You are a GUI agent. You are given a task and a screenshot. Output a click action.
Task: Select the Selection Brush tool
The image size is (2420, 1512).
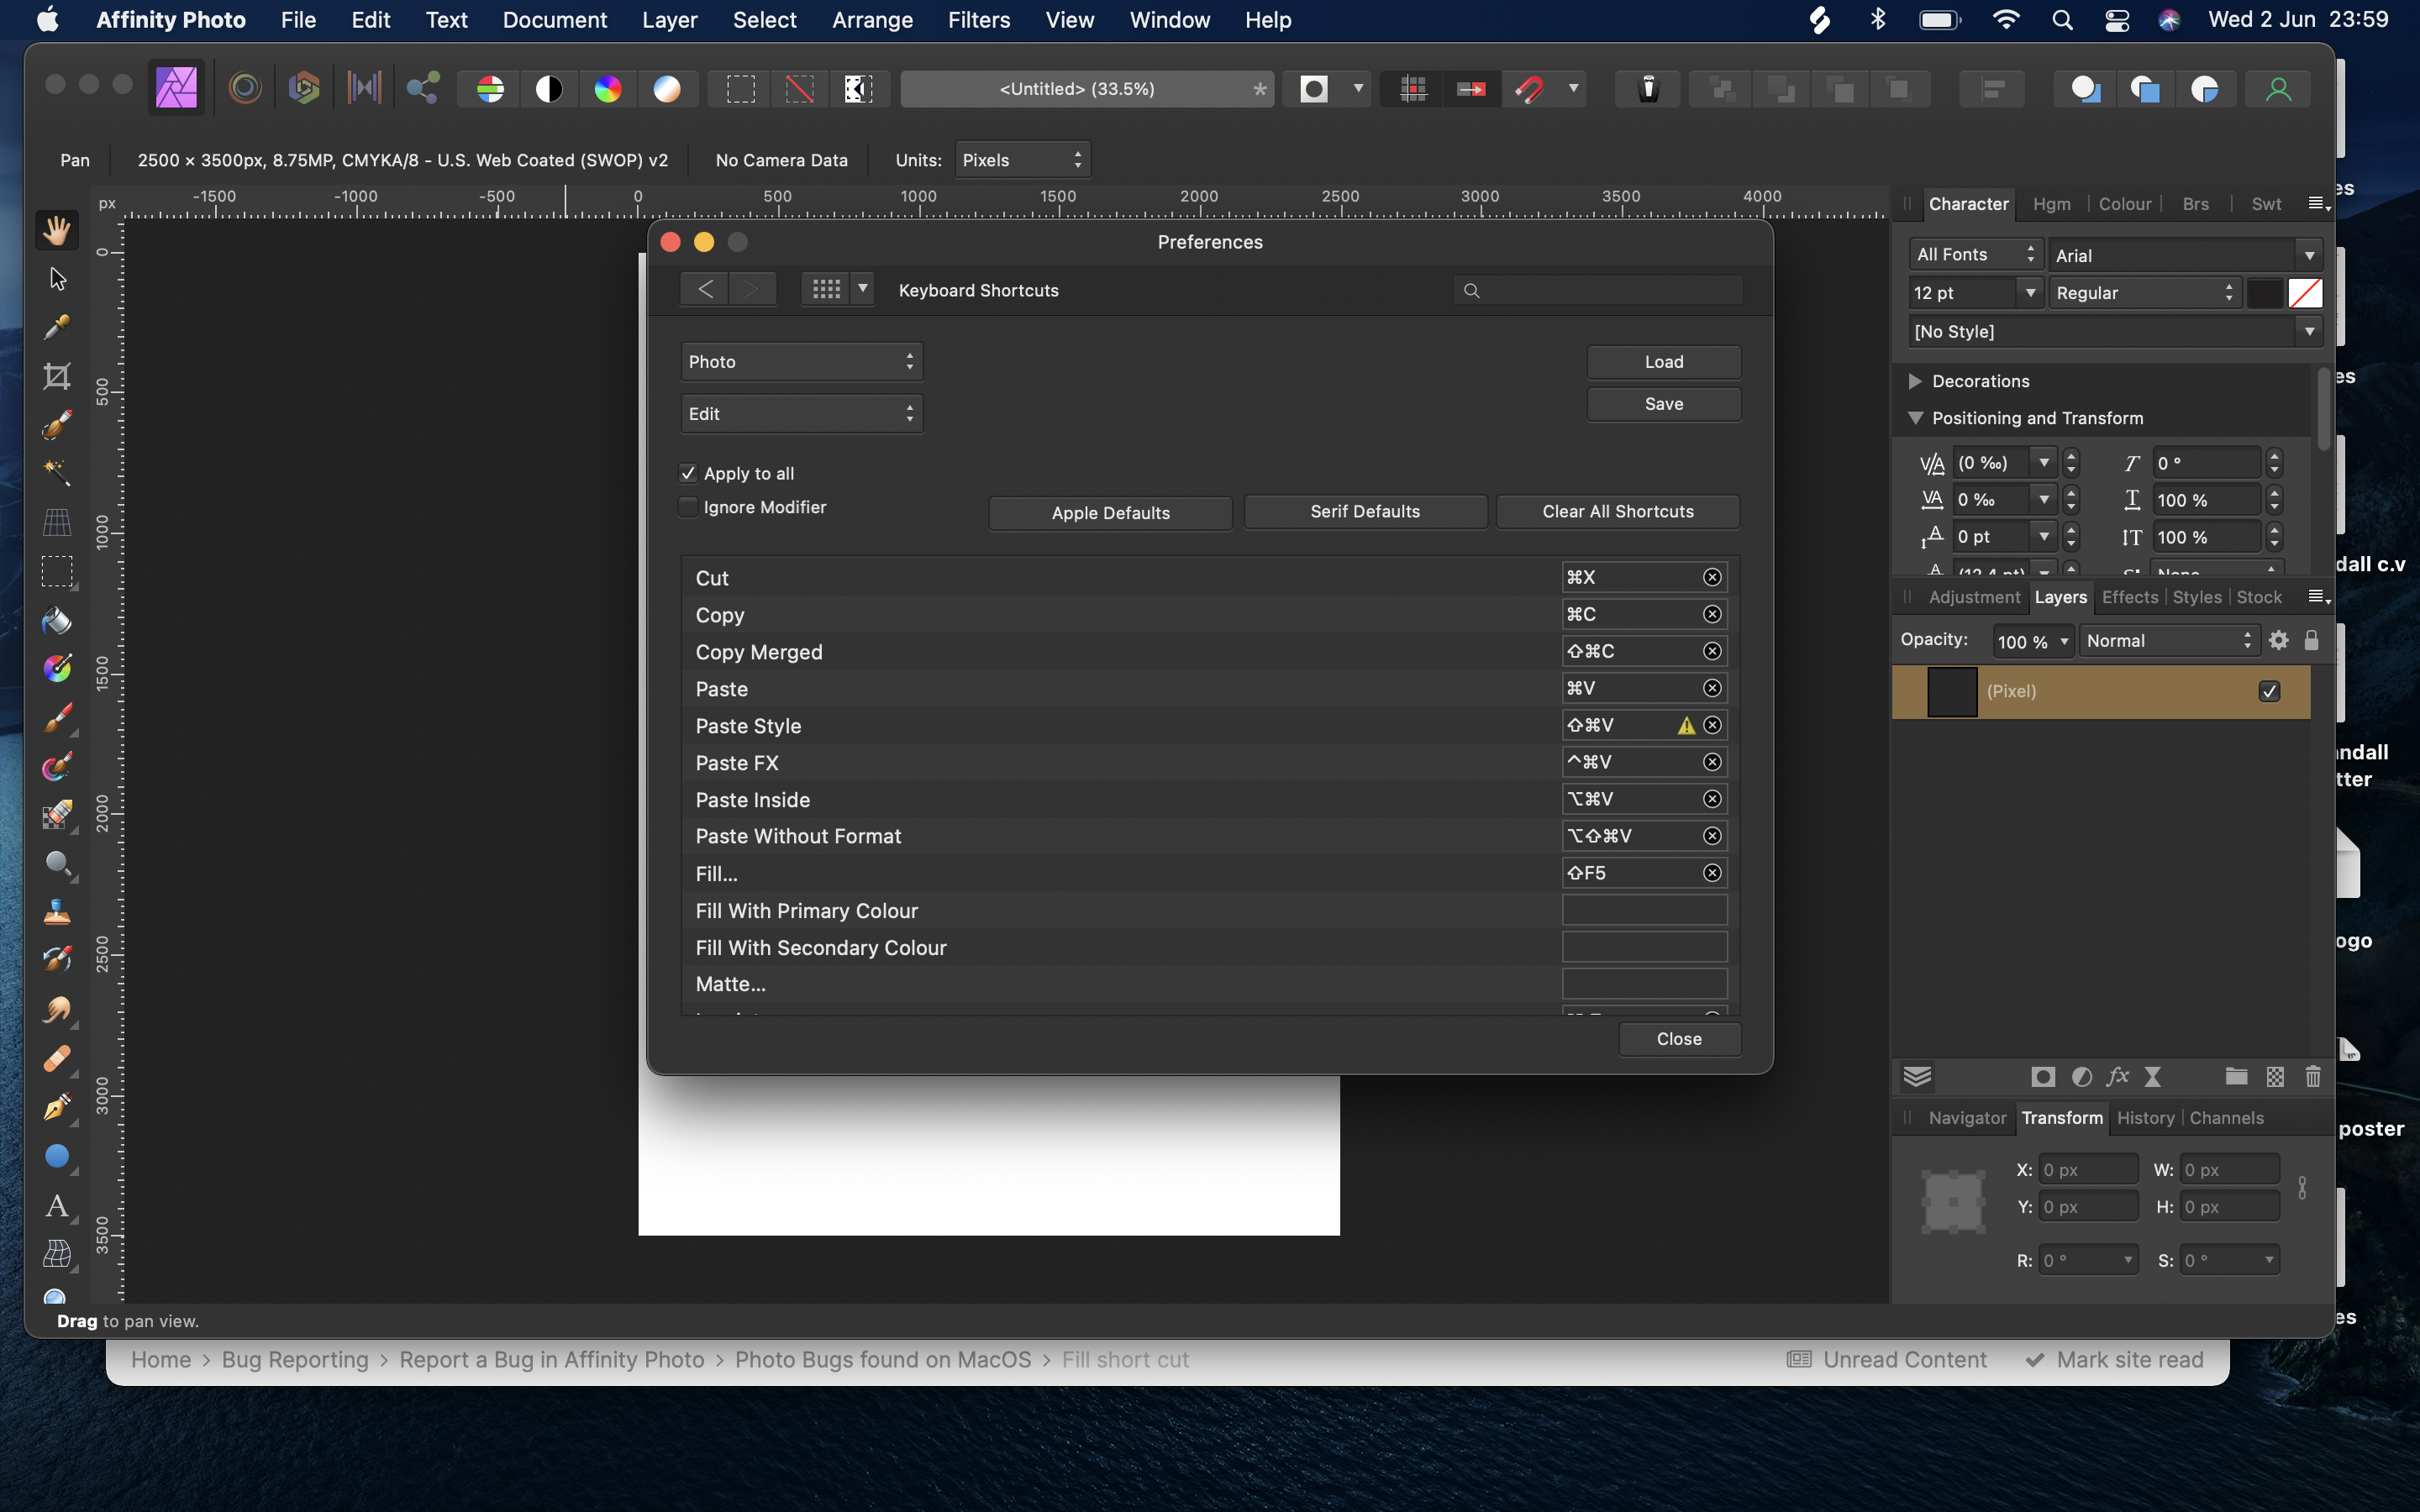point(57,425)
